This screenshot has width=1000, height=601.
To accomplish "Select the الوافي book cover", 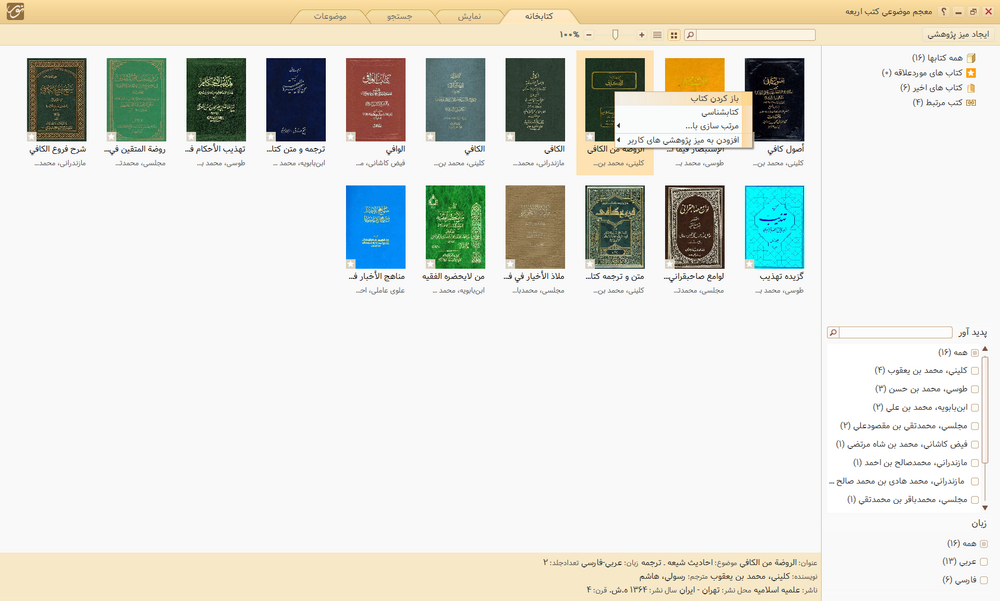I will 376,100.
